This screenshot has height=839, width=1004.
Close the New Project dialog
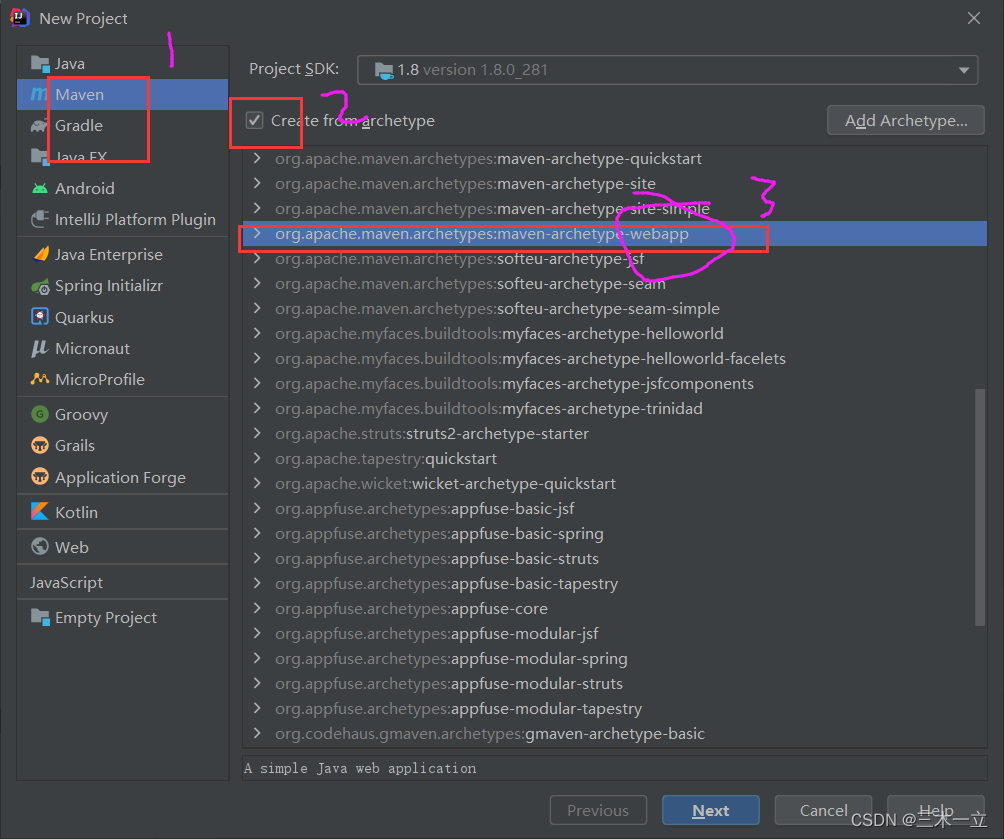pos(973,18)
